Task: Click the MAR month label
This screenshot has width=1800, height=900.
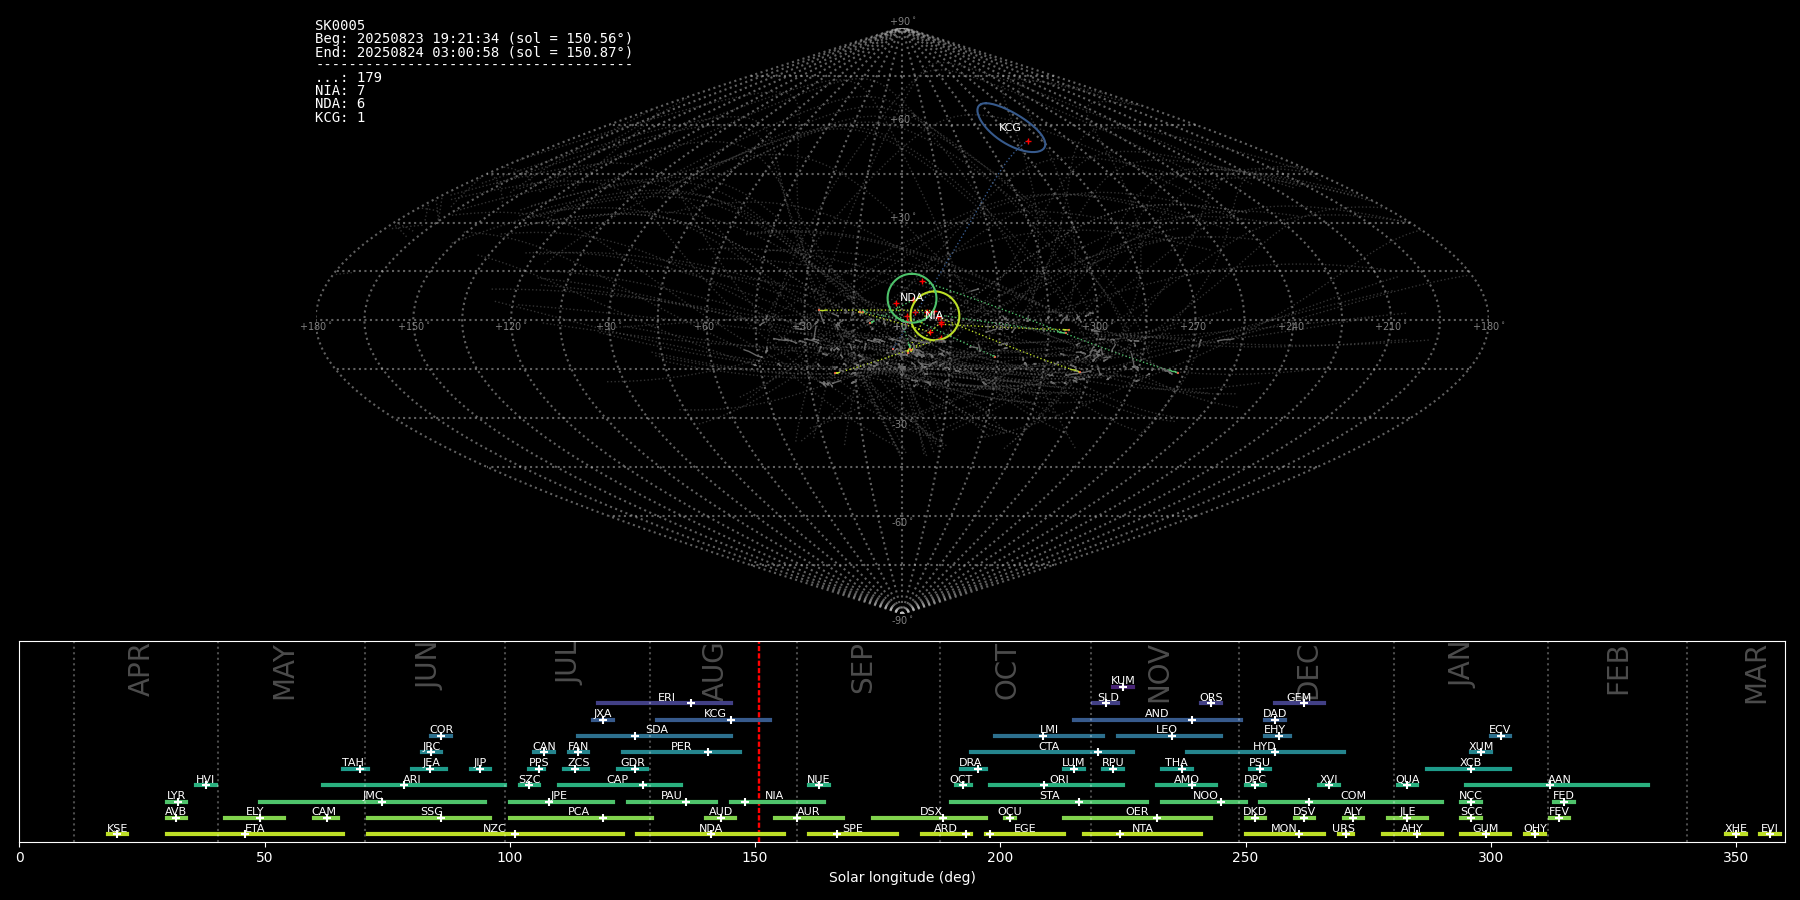Action: click(x=1756, y=675)
